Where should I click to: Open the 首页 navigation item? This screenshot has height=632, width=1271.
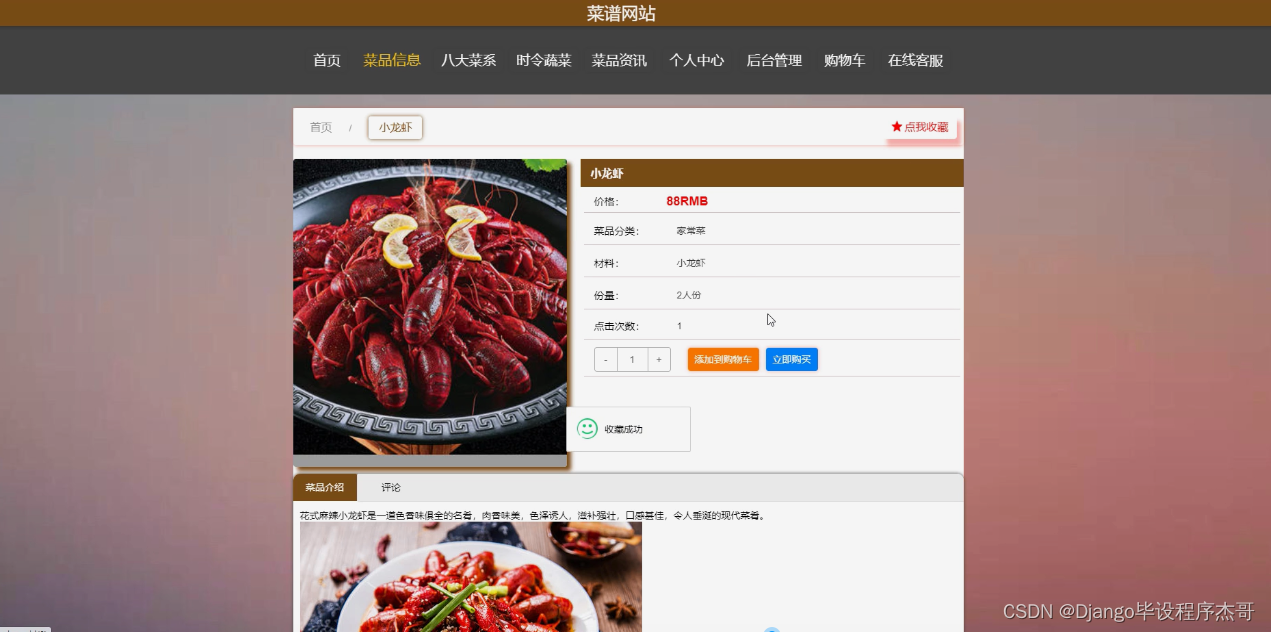click(327, 60)
